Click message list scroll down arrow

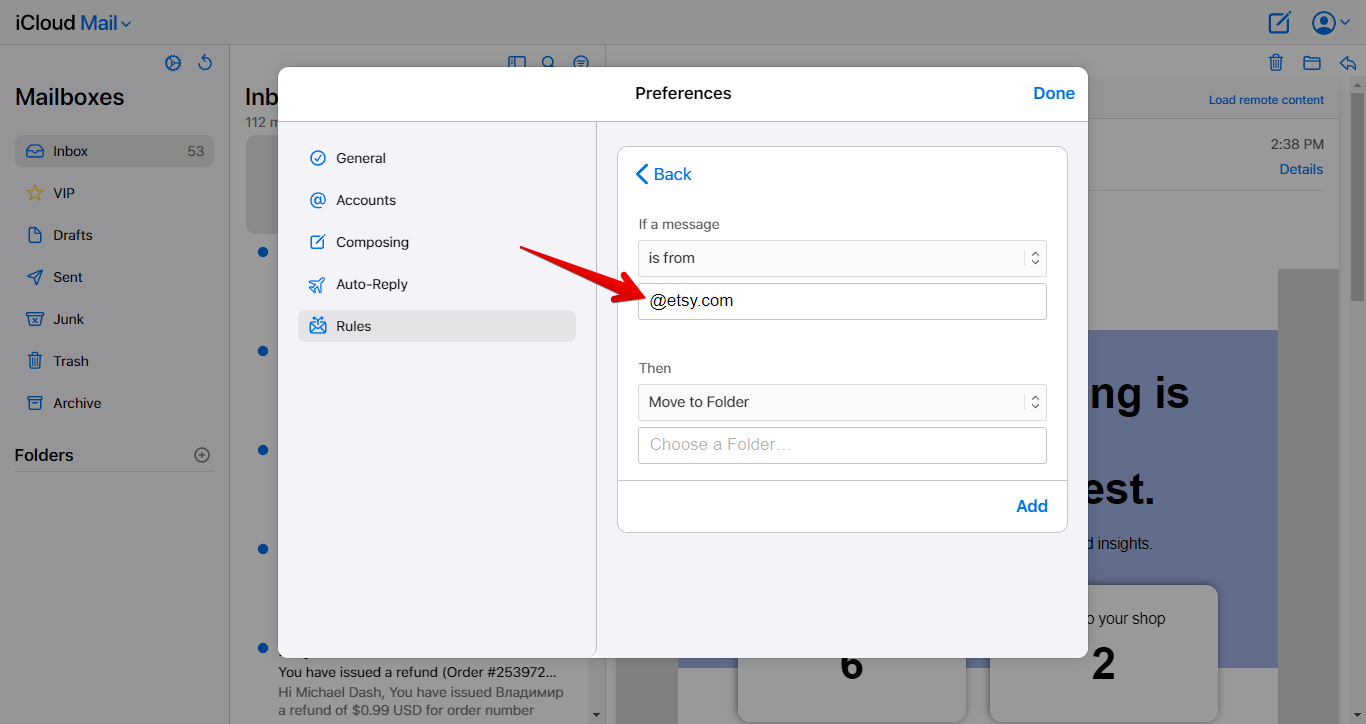(x=597, y=714)
